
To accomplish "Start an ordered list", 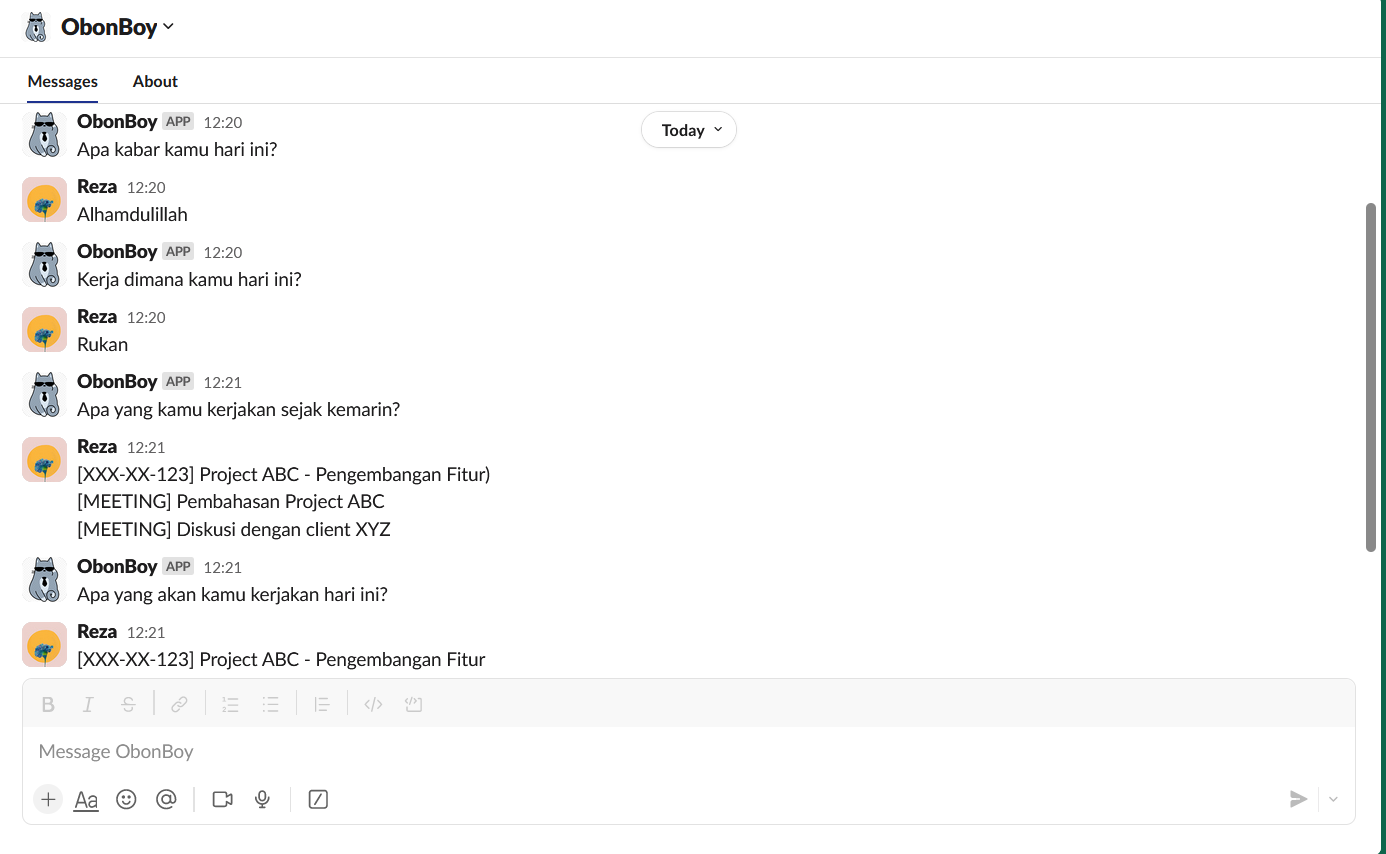I will click(230, 704).
